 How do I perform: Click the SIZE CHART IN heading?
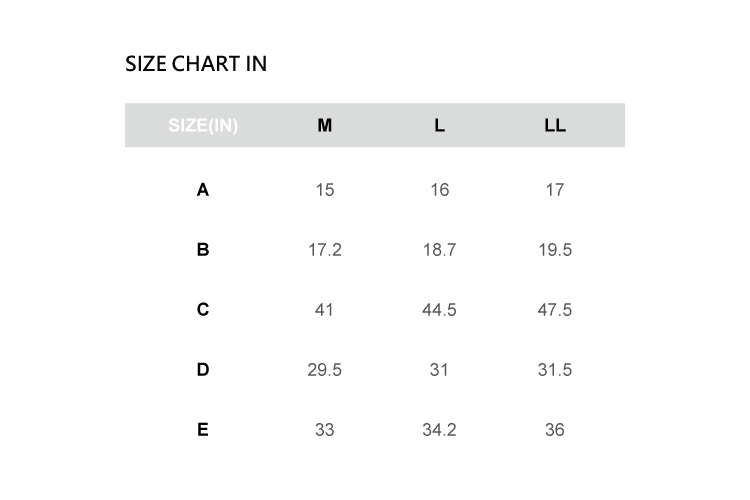click(196, 64)
